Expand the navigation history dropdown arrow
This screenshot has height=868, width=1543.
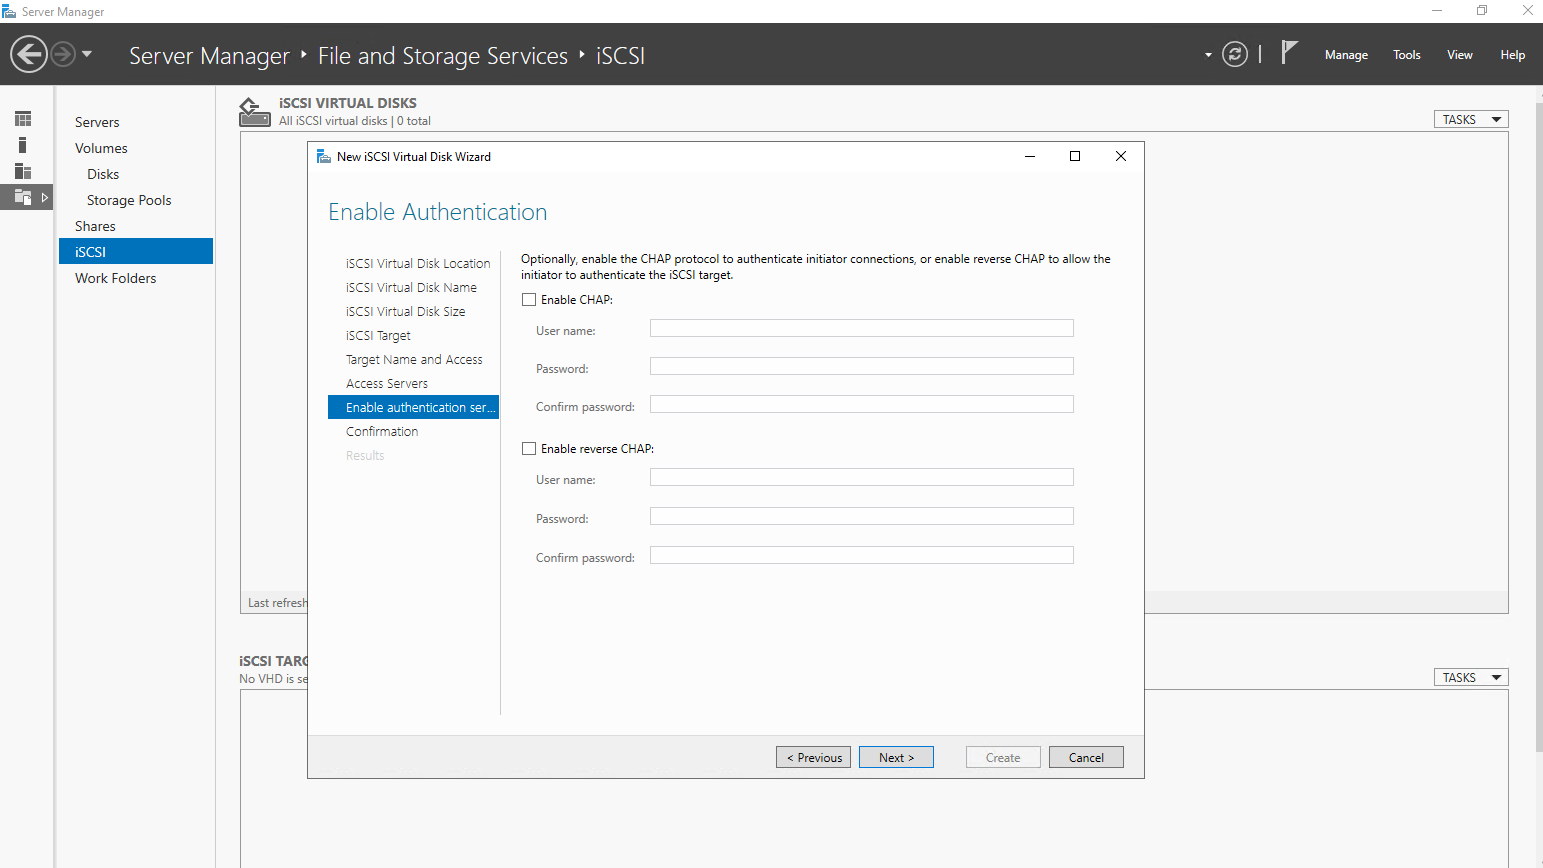(x=87, y=54)
